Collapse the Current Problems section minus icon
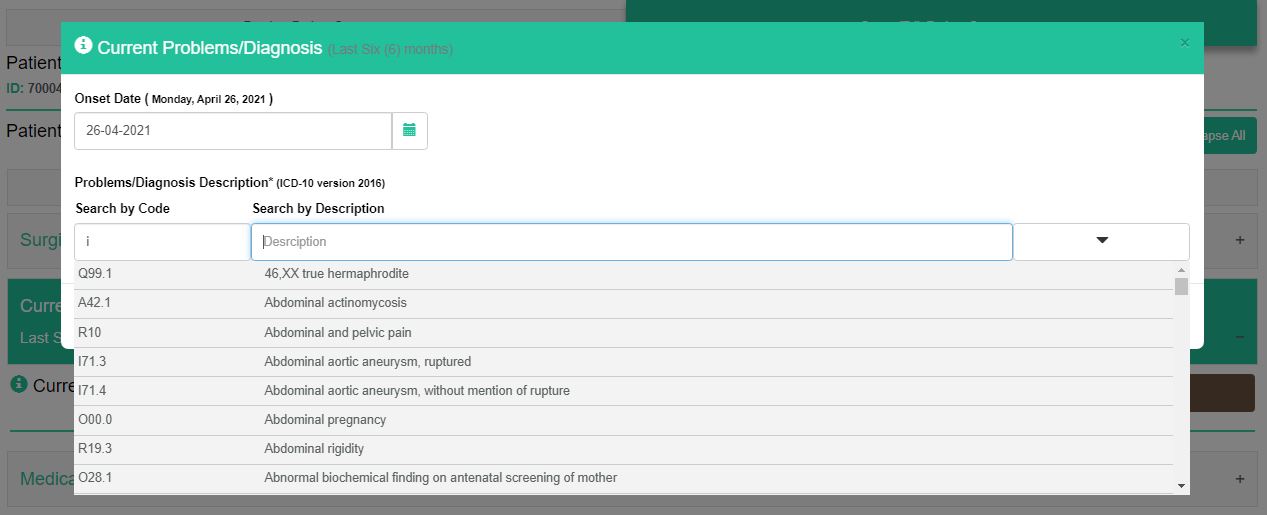1267x515 pixels. click(1240, 338)
